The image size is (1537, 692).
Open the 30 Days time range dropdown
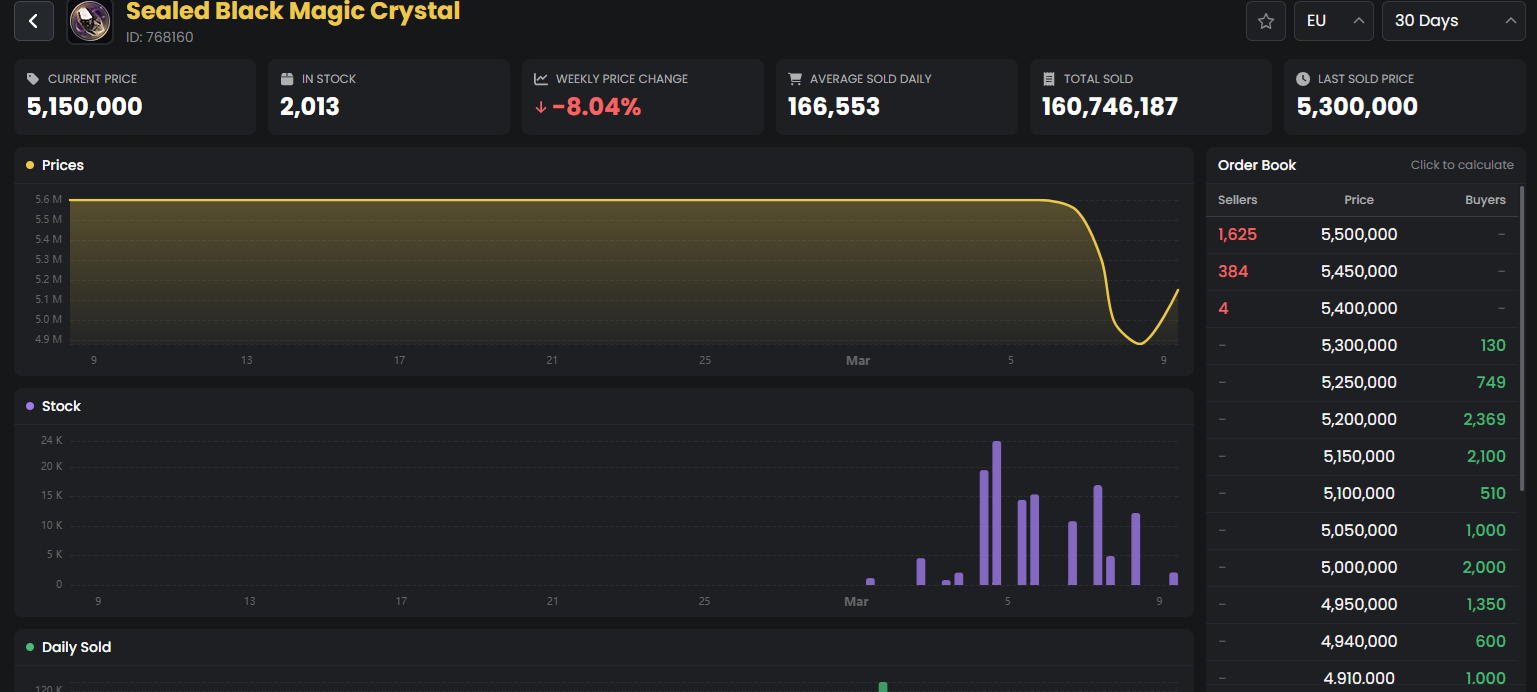[1452, 21]
